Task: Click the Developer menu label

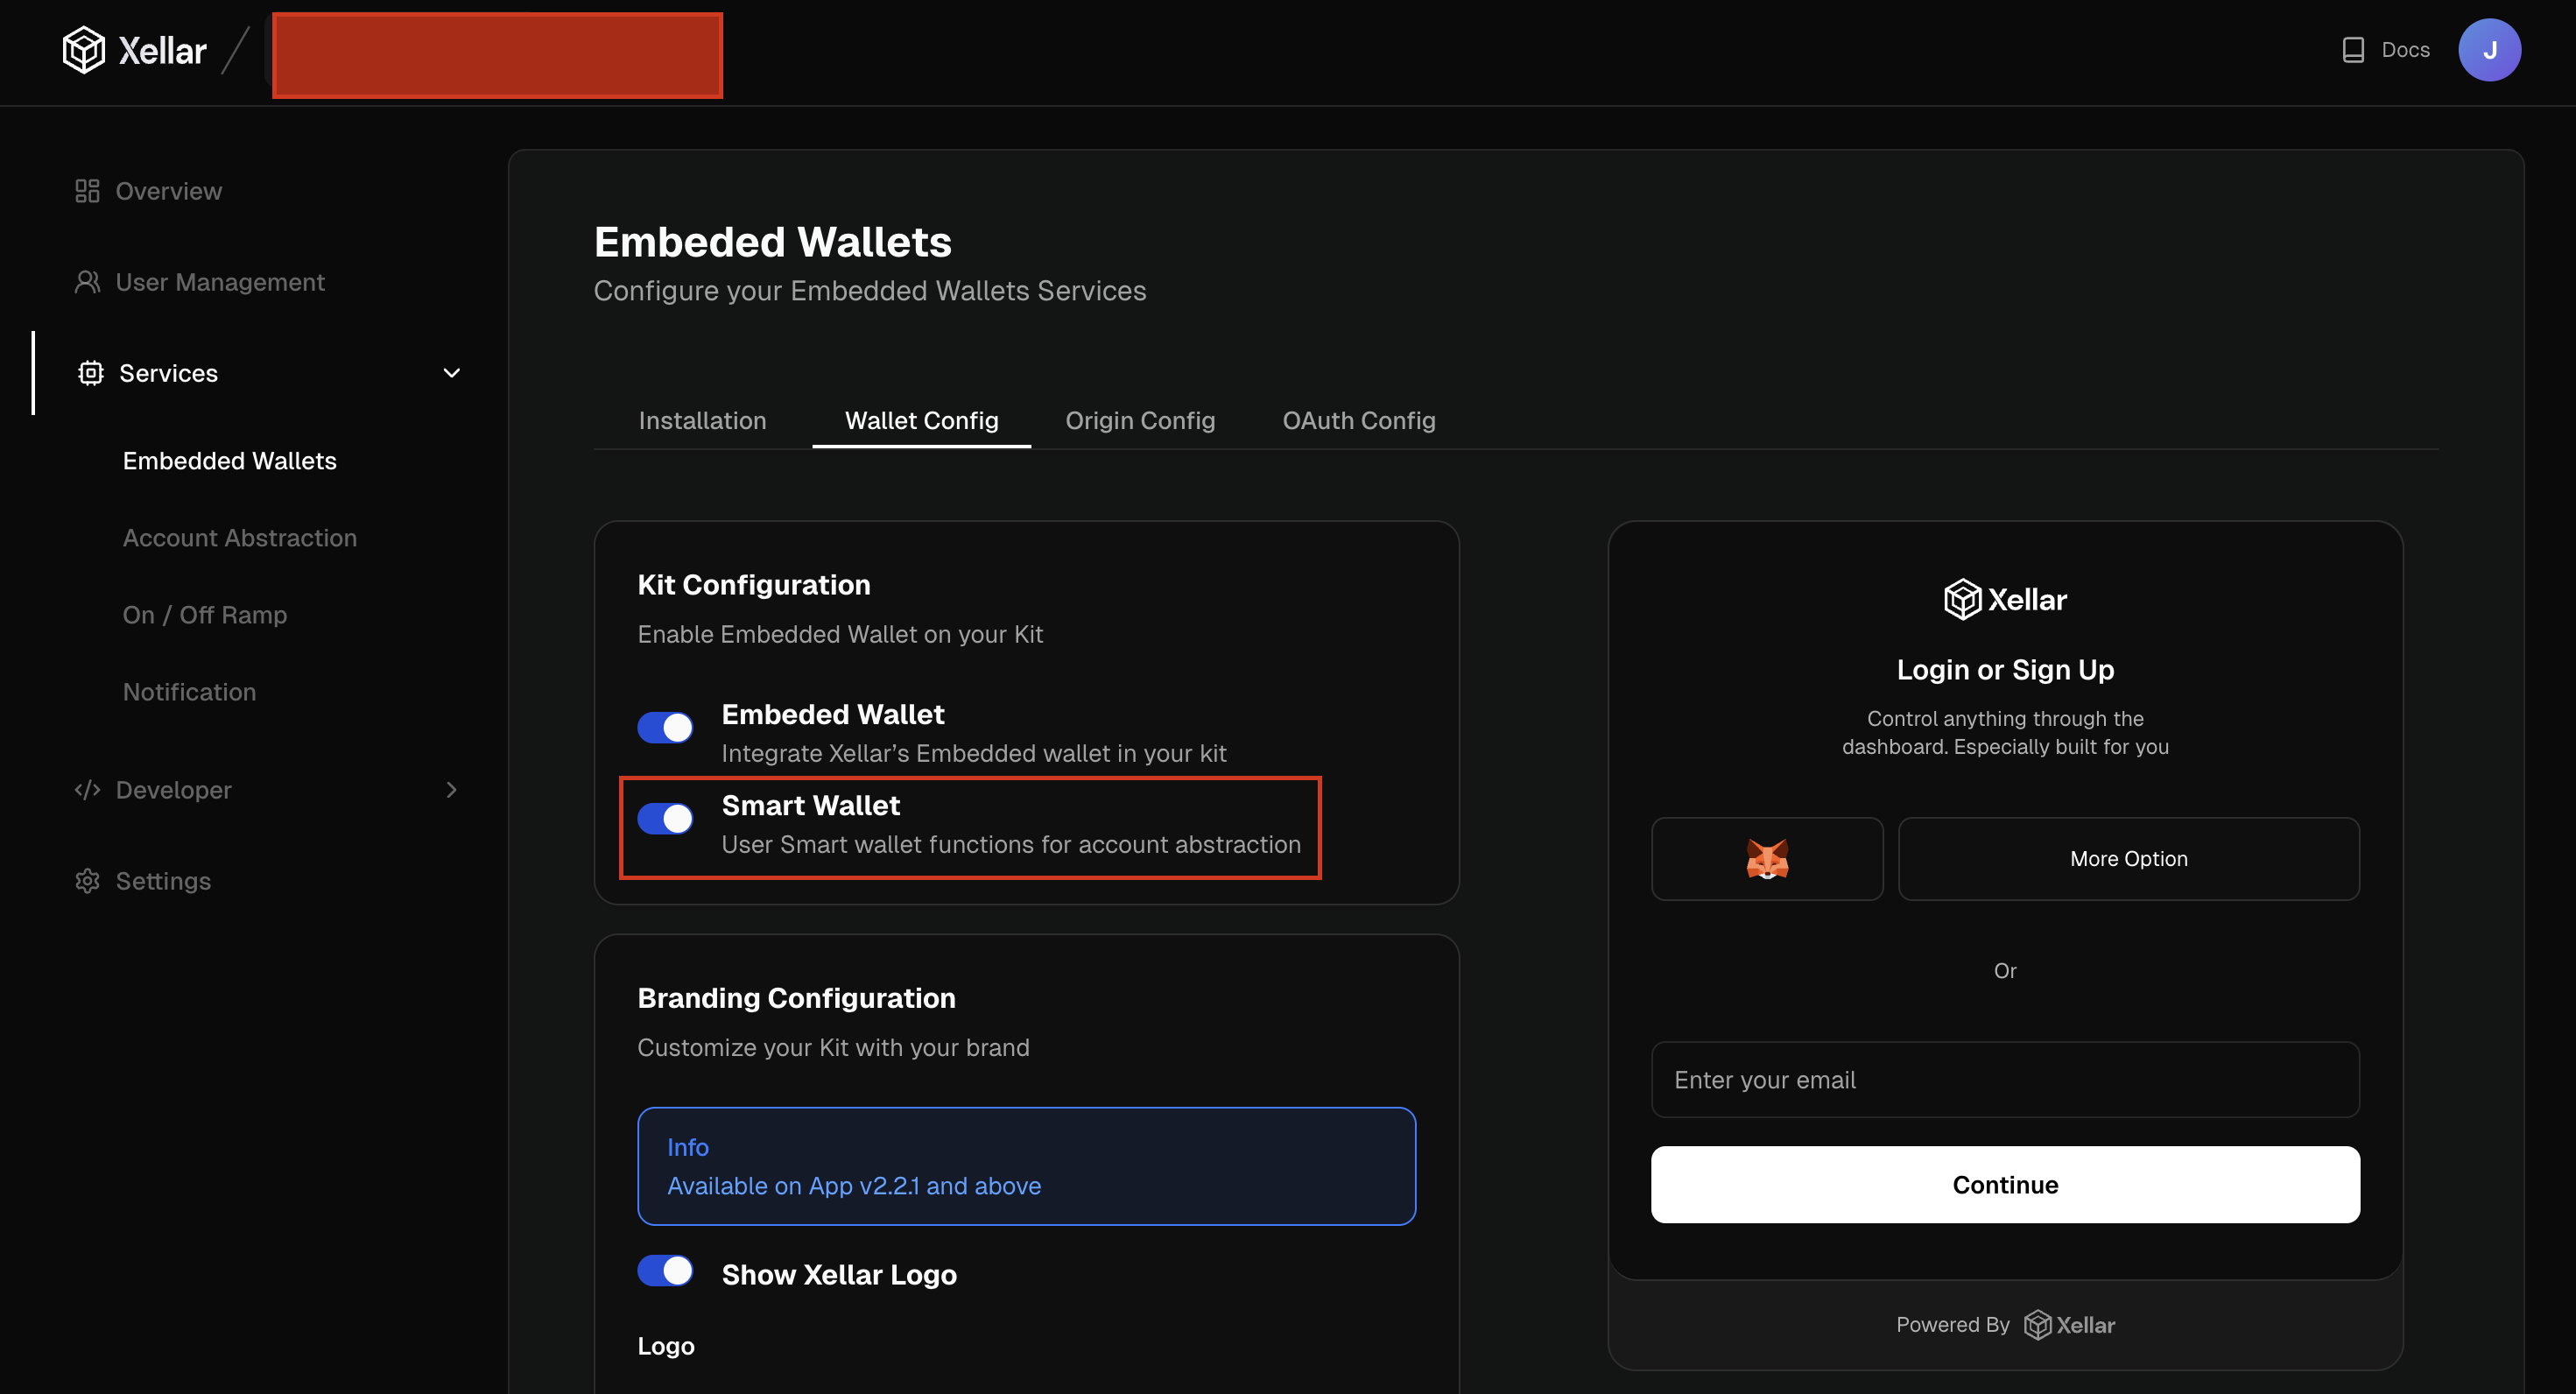Action: 174,790
